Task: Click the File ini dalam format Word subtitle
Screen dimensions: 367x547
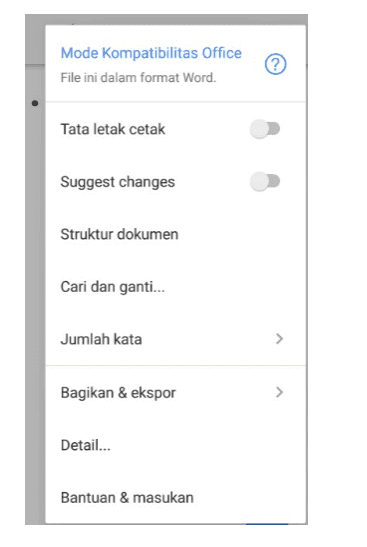Action: coord(138,77)
